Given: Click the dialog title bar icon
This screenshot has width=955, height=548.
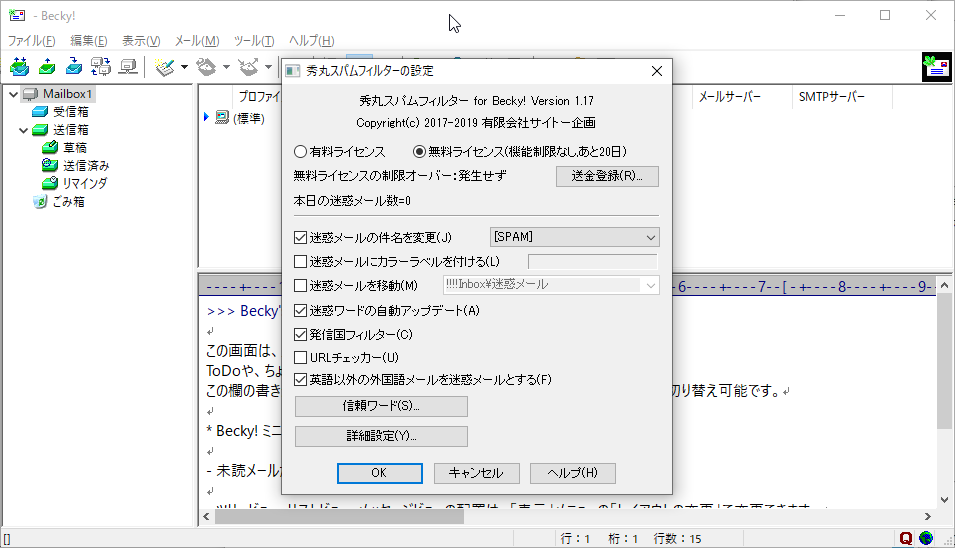Looking at the screenshot, I should click(x=293, y=71).
